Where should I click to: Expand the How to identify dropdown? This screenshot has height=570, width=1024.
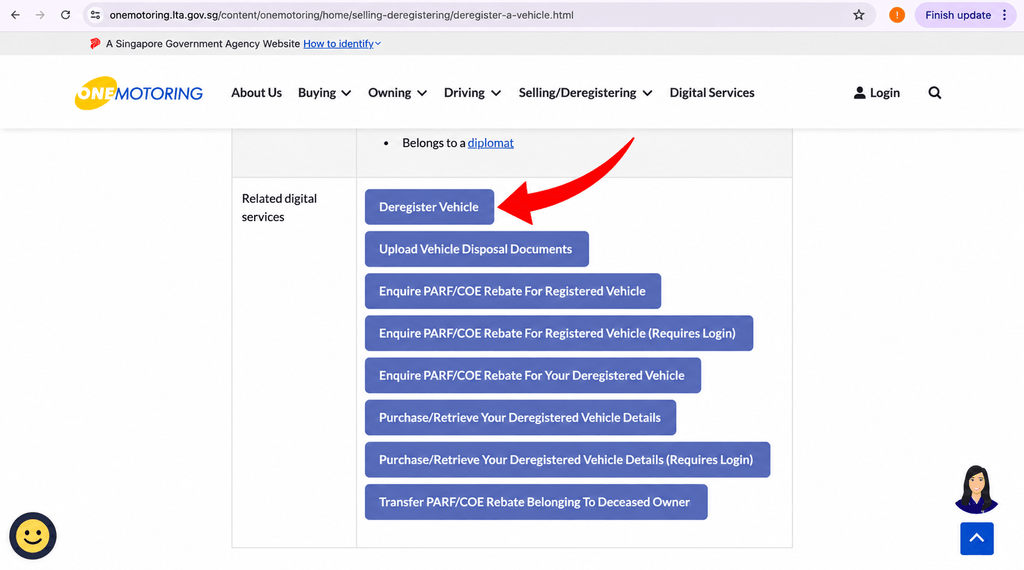click(342, 44)
